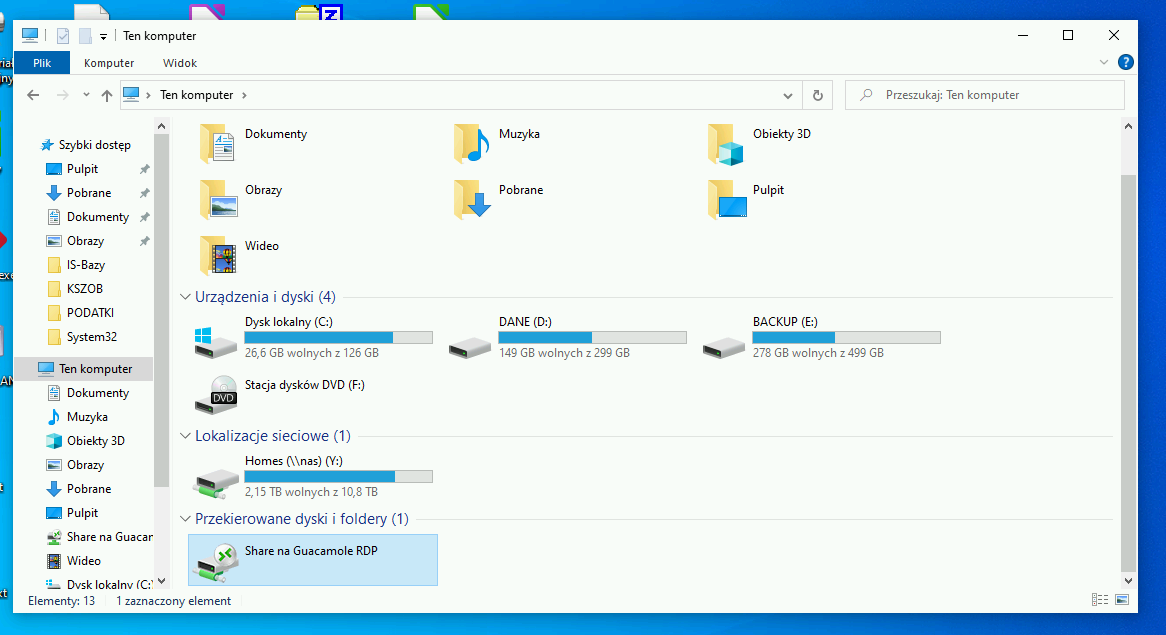Expand the ribbon with the chevron arrow

coord(1104,62)
